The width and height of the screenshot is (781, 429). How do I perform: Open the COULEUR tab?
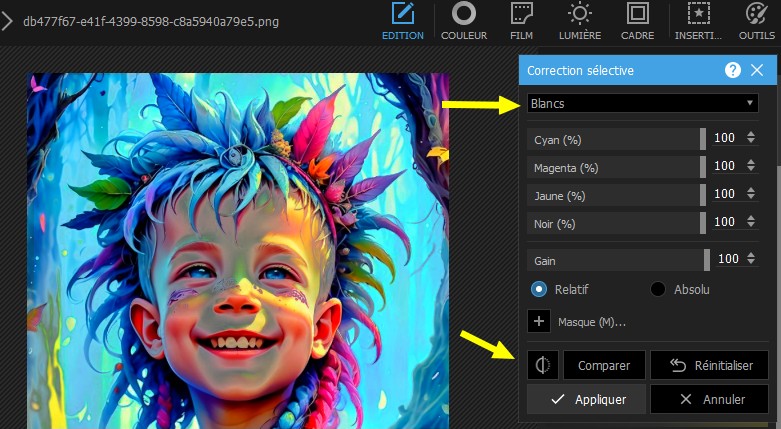[x=464, y=21]
